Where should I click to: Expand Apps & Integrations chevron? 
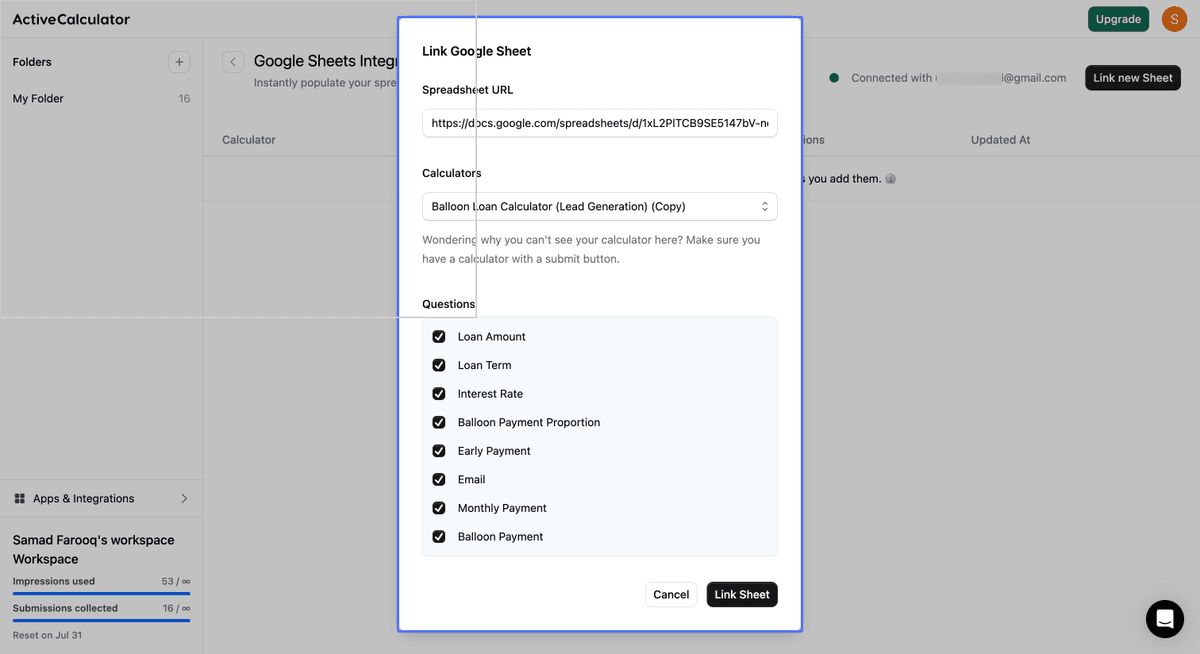184,498
